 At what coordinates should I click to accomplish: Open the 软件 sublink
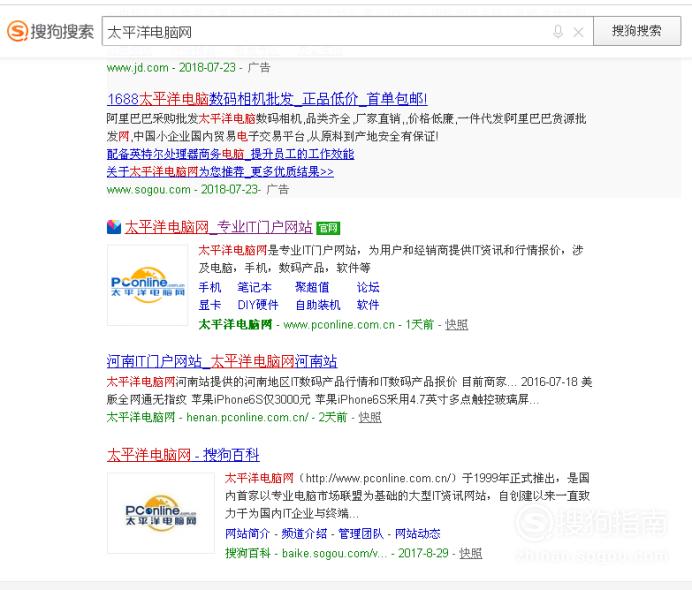point(368,305)
